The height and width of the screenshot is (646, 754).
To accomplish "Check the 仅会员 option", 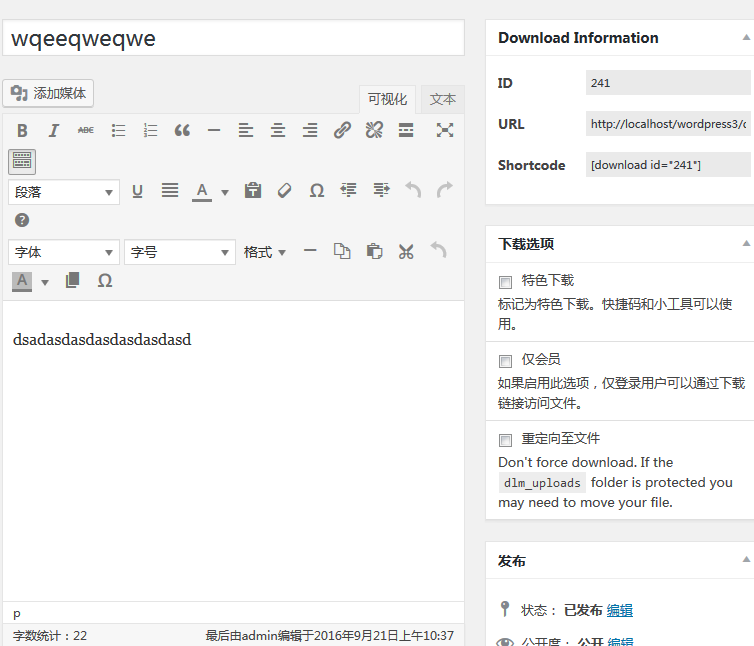I will [505, 361].
